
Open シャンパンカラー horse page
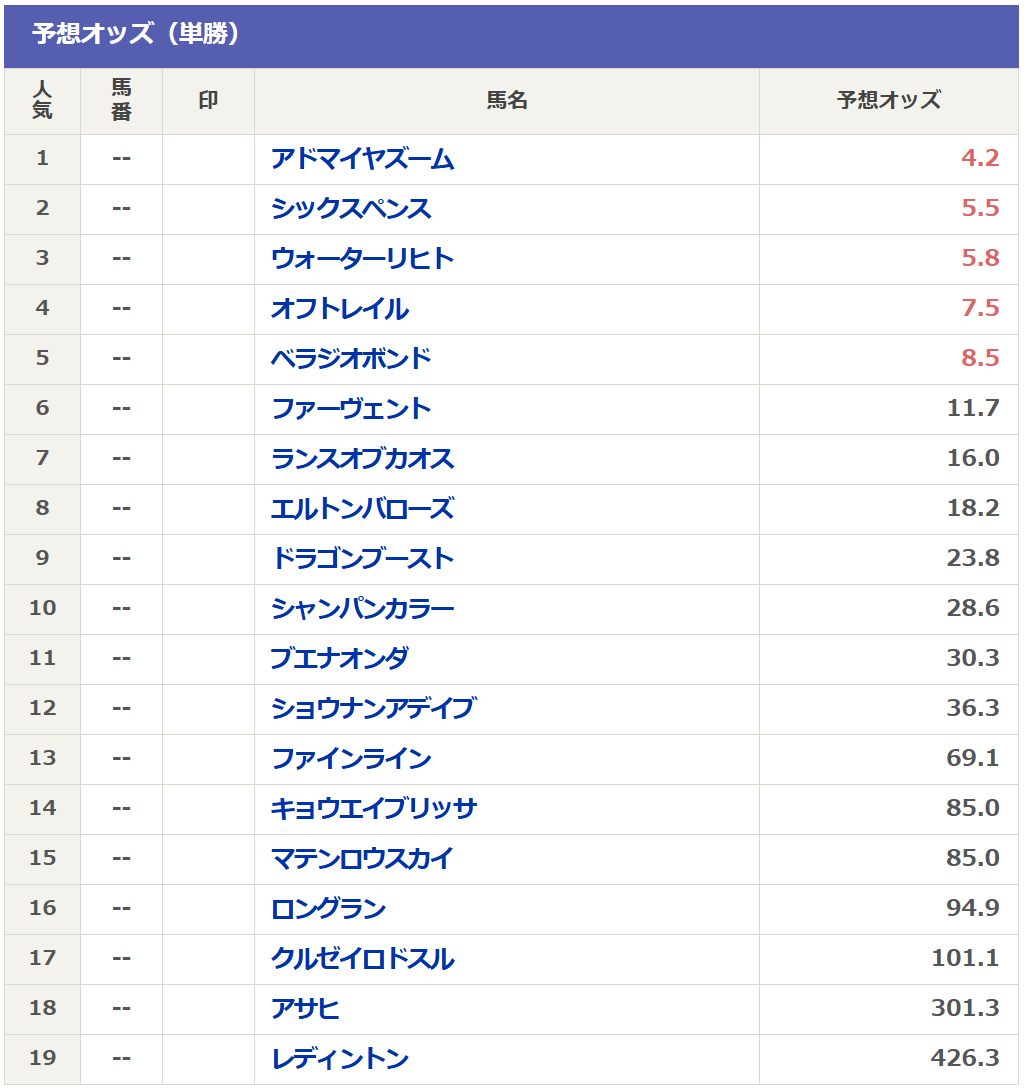coord(362,609)
